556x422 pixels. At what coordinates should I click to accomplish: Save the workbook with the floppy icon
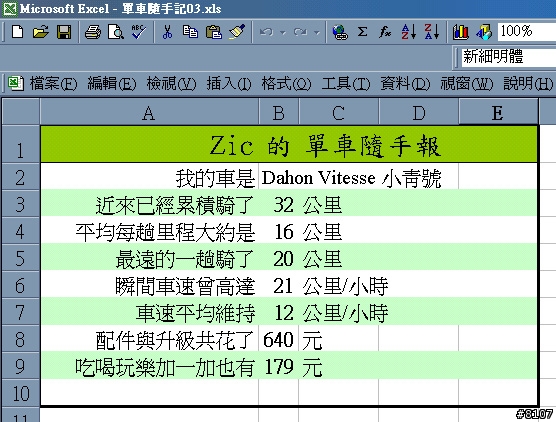(64, 32)
